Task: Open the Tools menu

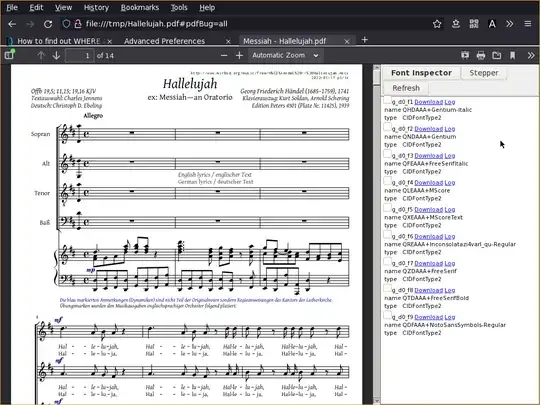Action: click(x=179, y=7)
